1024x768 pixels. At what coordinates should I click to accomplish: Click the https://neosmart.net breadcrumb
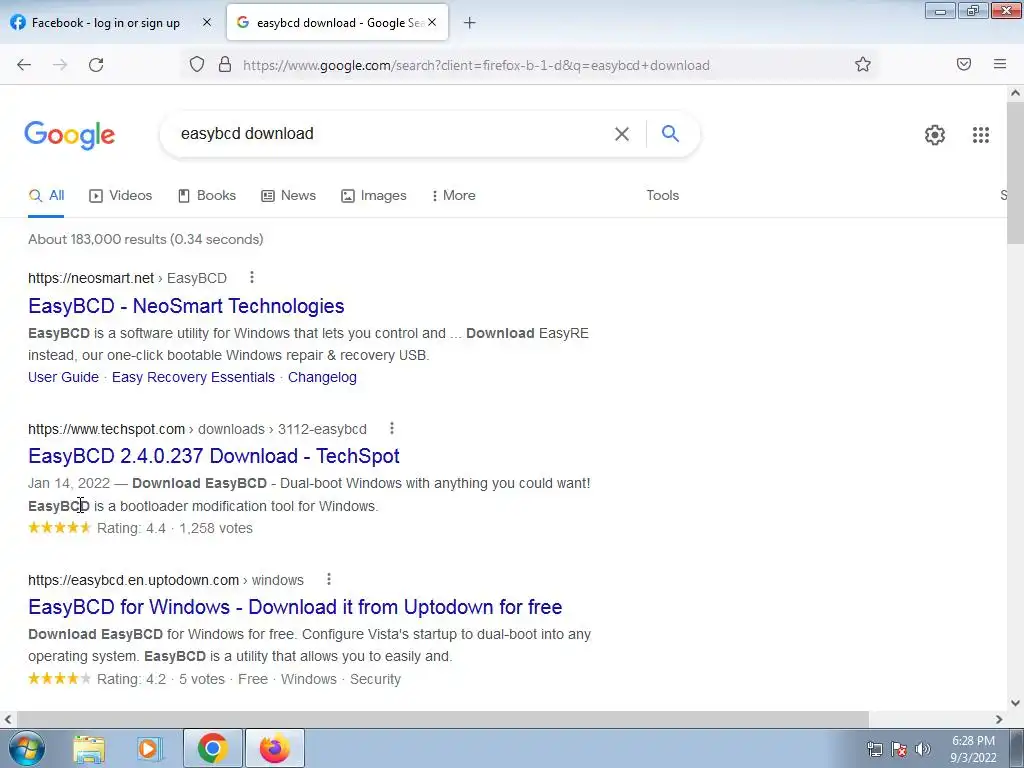[91, 278]
